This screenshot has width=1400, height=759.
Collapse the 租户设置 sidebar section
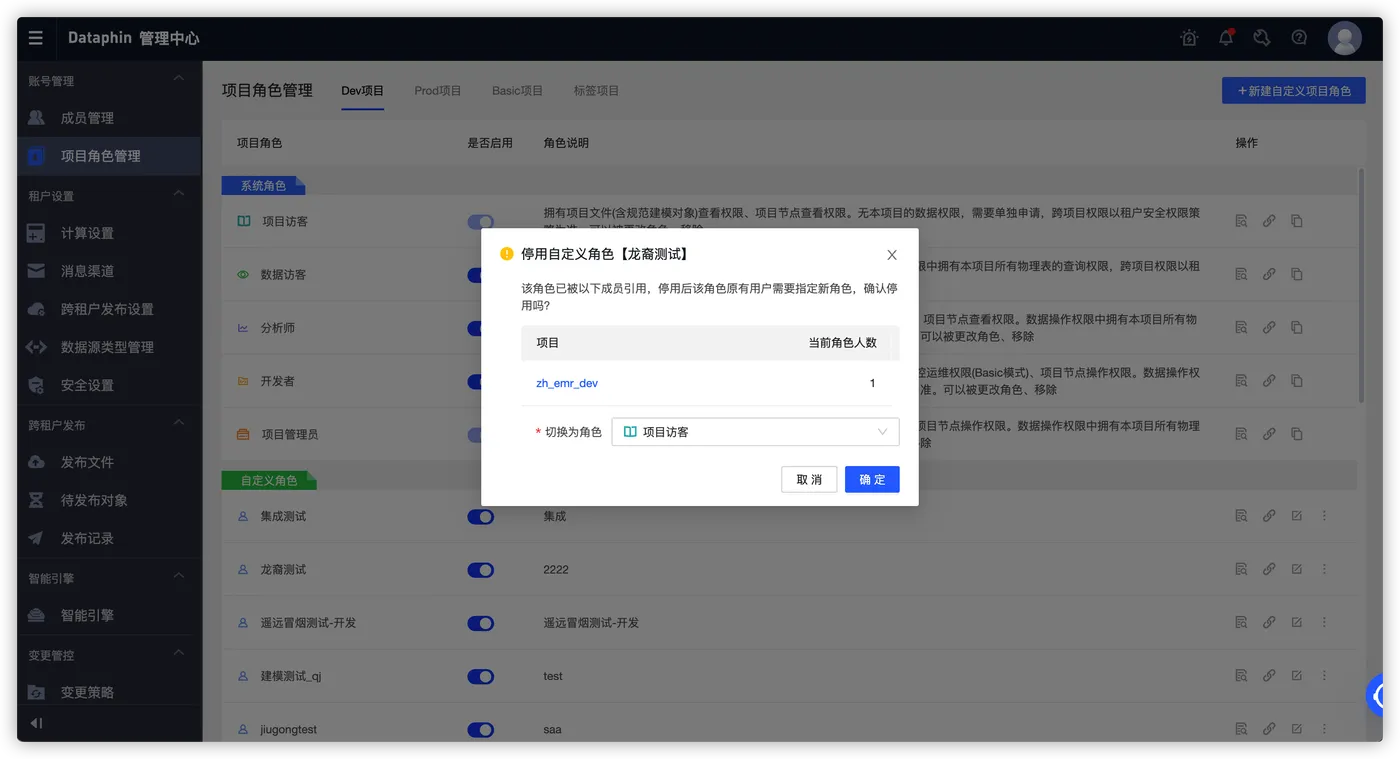pos(179,194)
